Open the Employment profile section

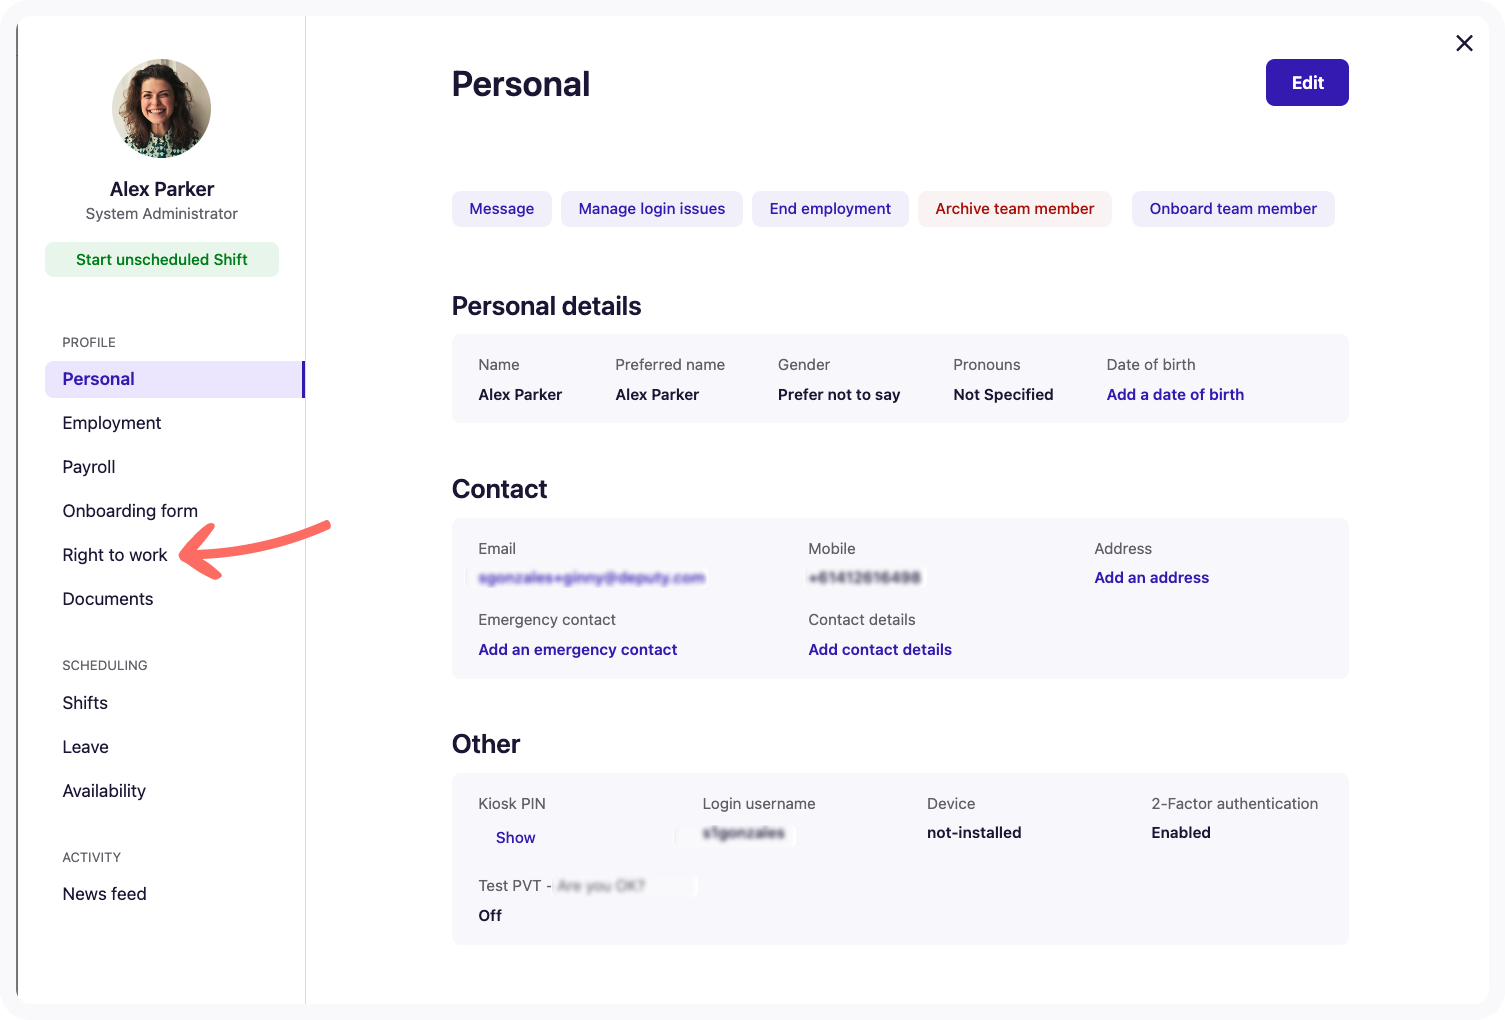click(x=112, y=423)
